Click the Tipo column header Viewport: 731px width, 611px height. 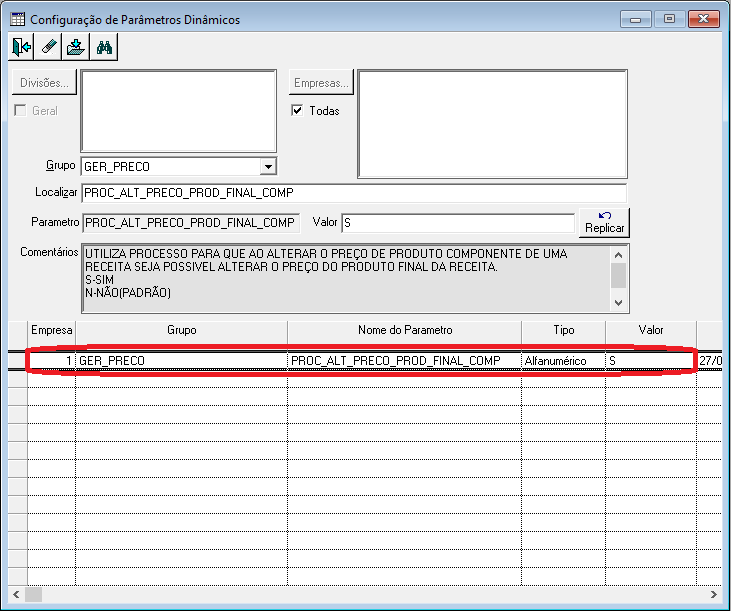click(564, 330)
